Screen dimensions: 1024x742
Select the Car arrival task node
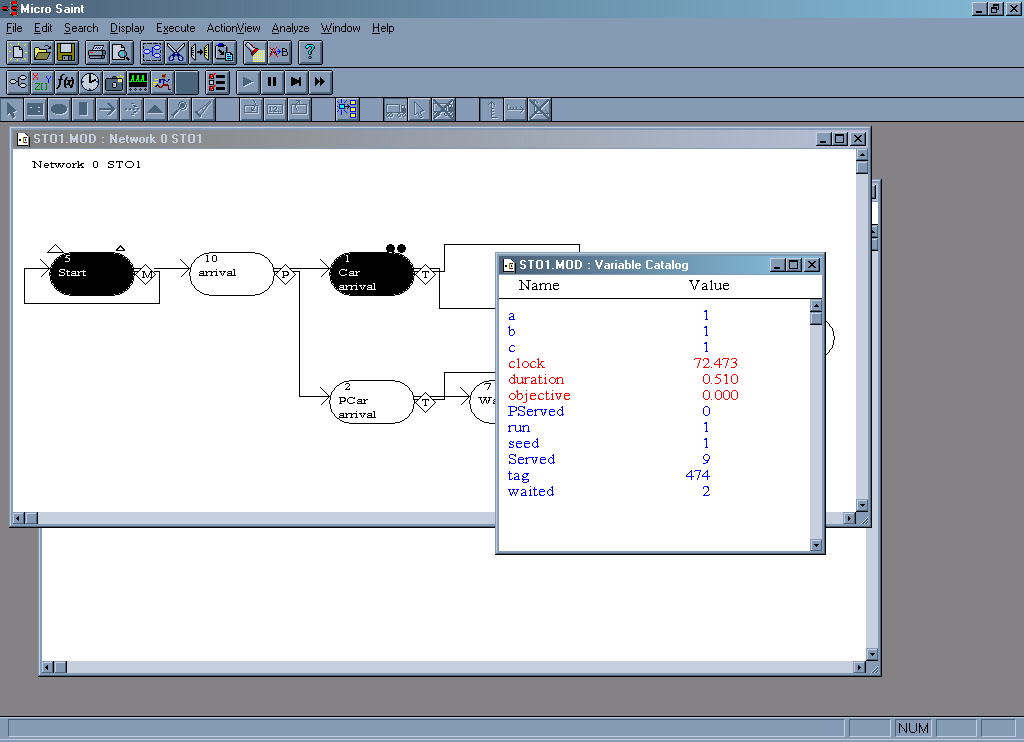(371, 274)
